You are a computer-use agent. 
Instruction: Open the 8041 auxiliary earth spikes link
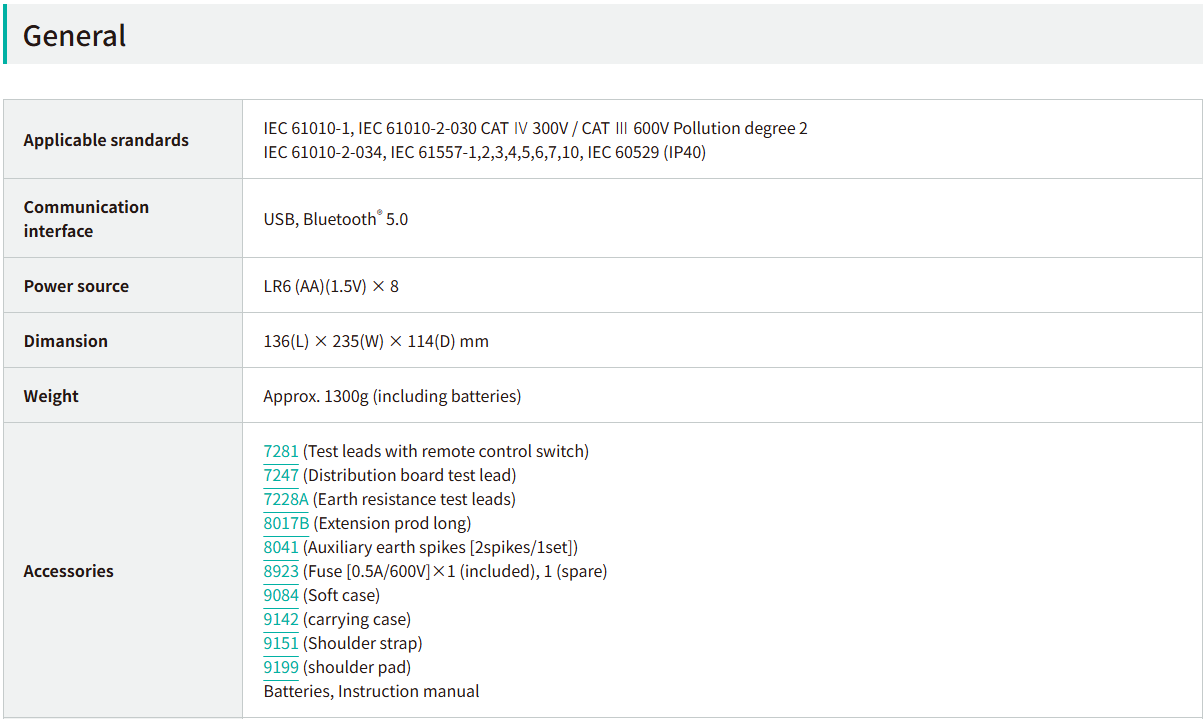click(281, 547)
